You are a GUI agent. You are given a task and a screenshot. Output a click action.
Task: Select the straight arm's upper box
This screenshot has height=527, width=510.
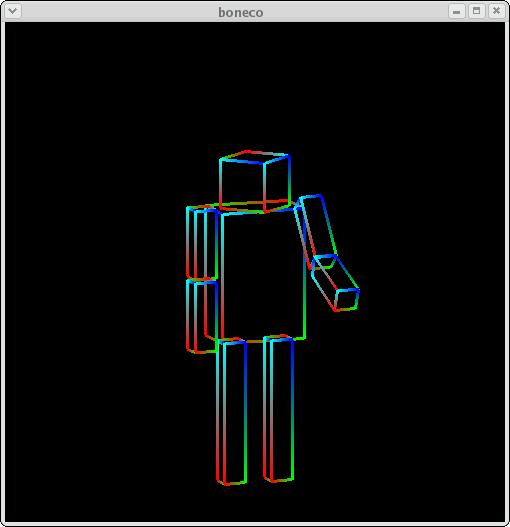click(202, 243)
